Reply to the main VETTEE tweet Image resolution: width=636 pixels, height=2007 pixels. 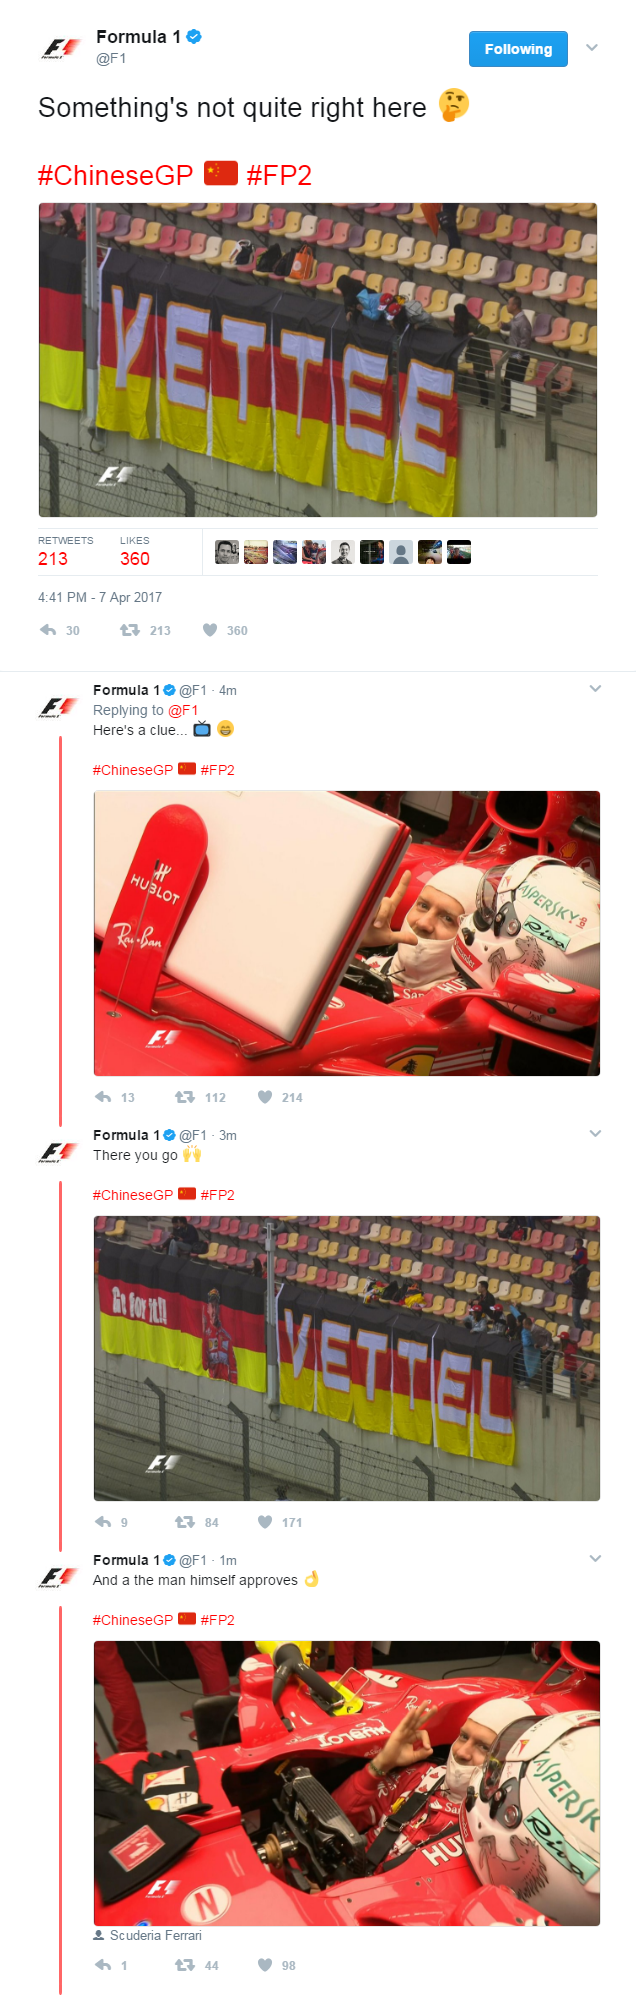48,630
